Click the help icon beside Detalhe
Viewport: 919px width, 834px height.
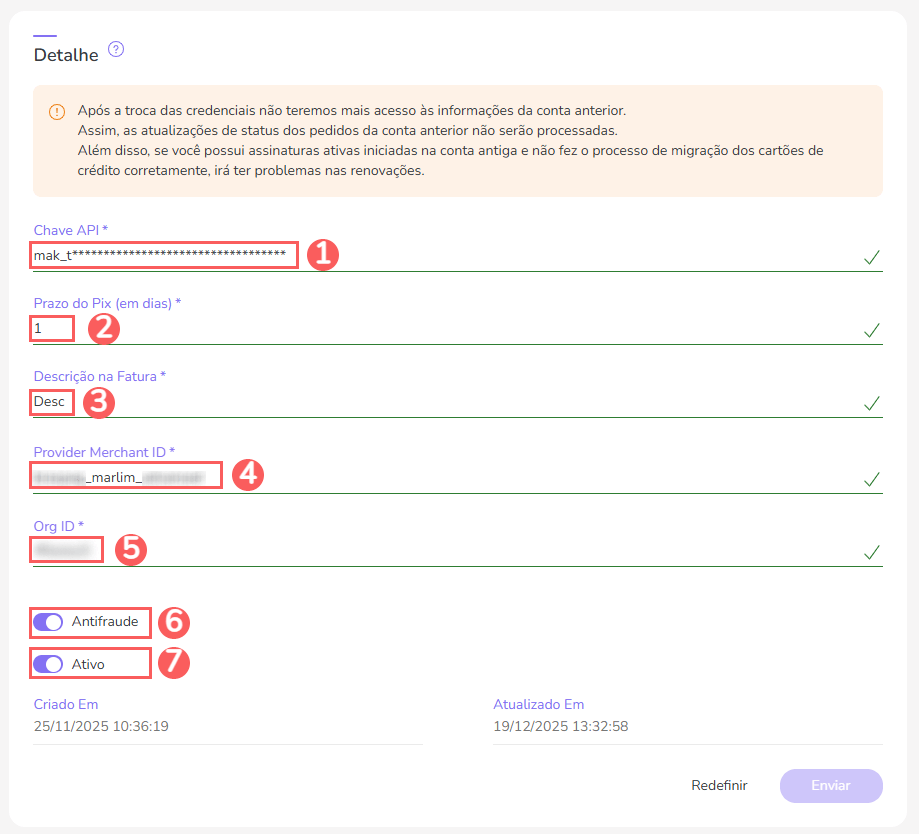(x=116, y=49)
